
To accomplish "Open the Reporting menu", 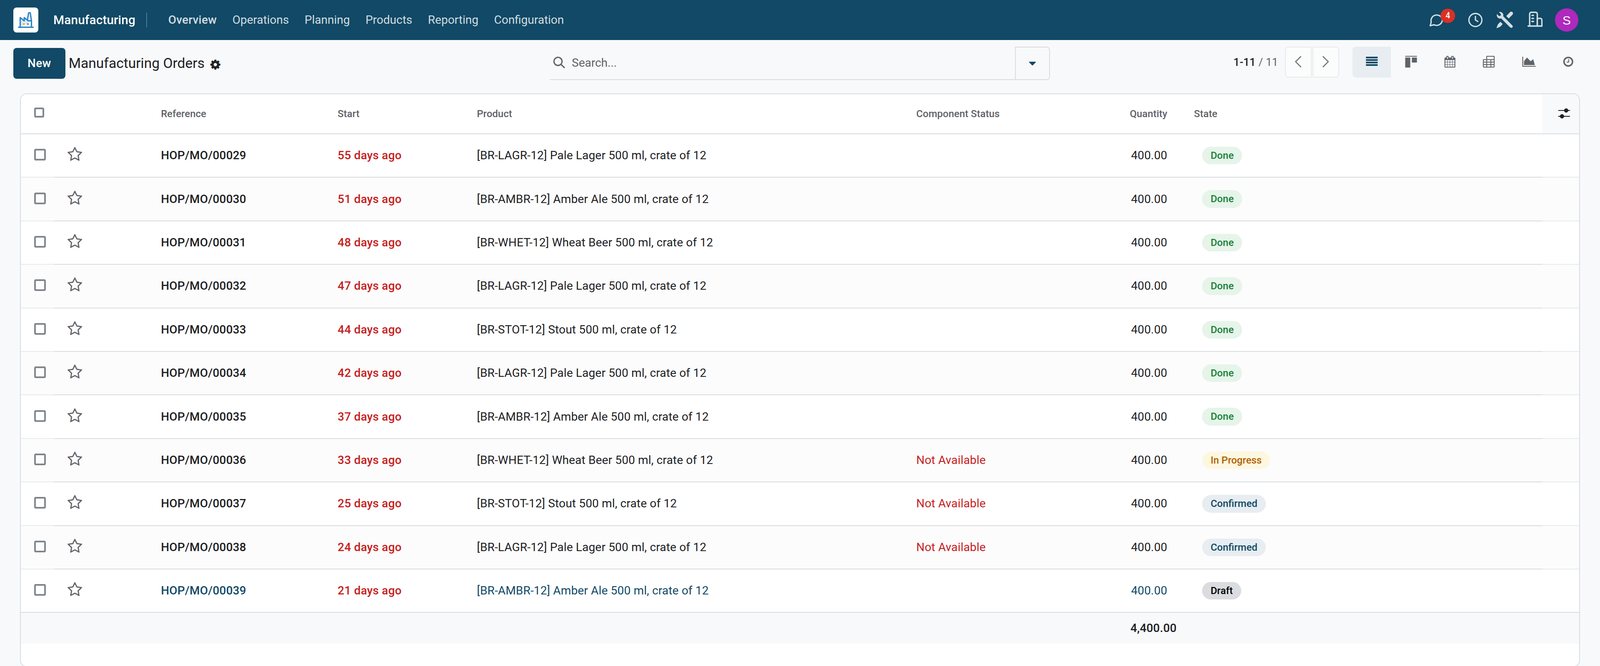I will pyautogui.click(x=453, y=20).
